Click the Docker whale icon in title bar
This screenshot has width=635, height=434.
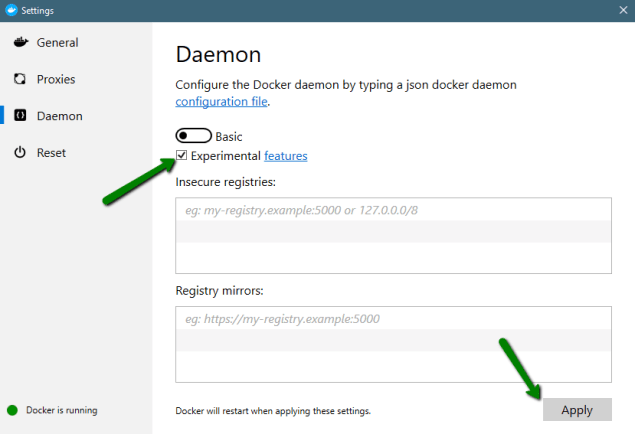click(x=11, y=10)
